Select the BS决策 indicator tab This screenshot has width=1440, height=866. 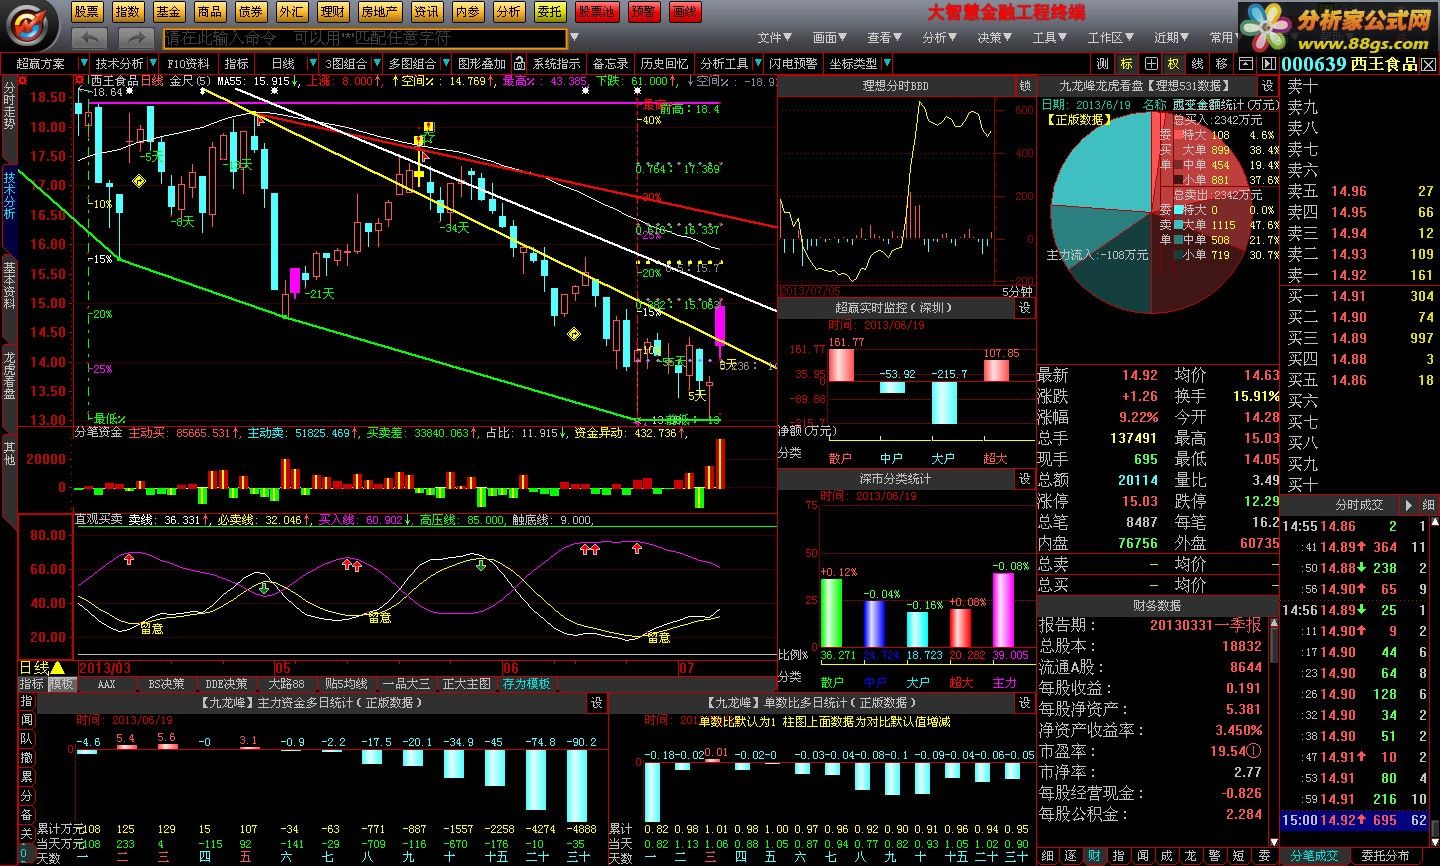tap(166, 684)
